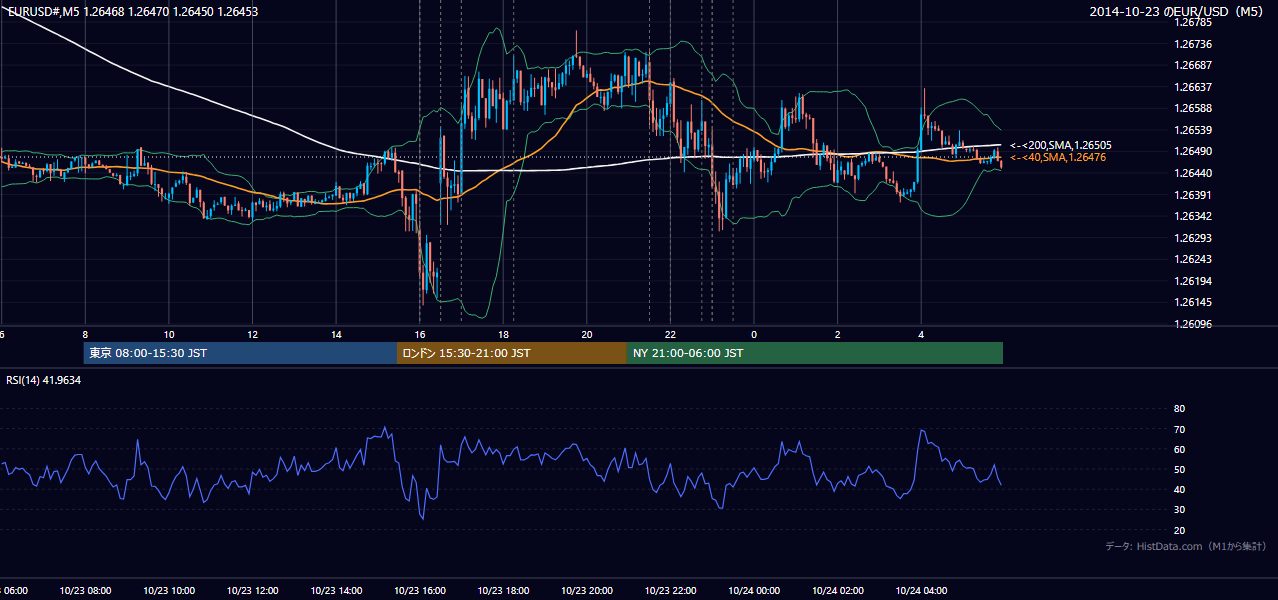Click price axis value 1.26194
Viewport: 1278px width, 600px height.
coord(1193,281)
